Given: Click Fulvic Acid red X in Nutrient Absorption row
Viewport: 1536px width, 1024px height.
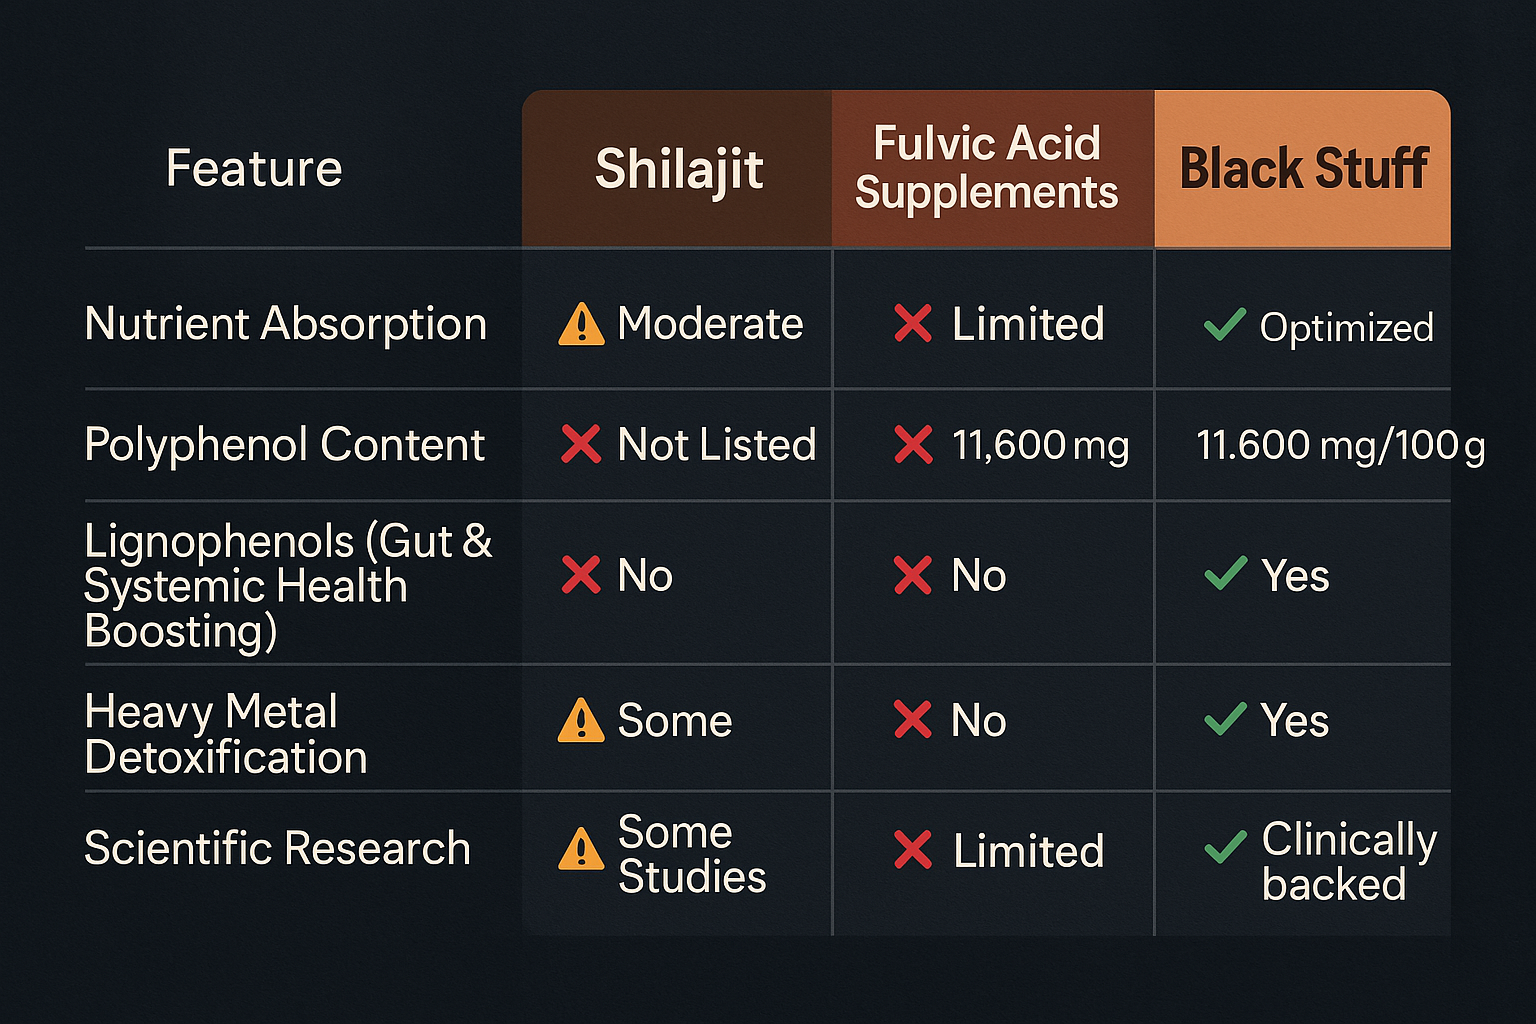Looking at the screenshot, I should click(x=913, y=323).
